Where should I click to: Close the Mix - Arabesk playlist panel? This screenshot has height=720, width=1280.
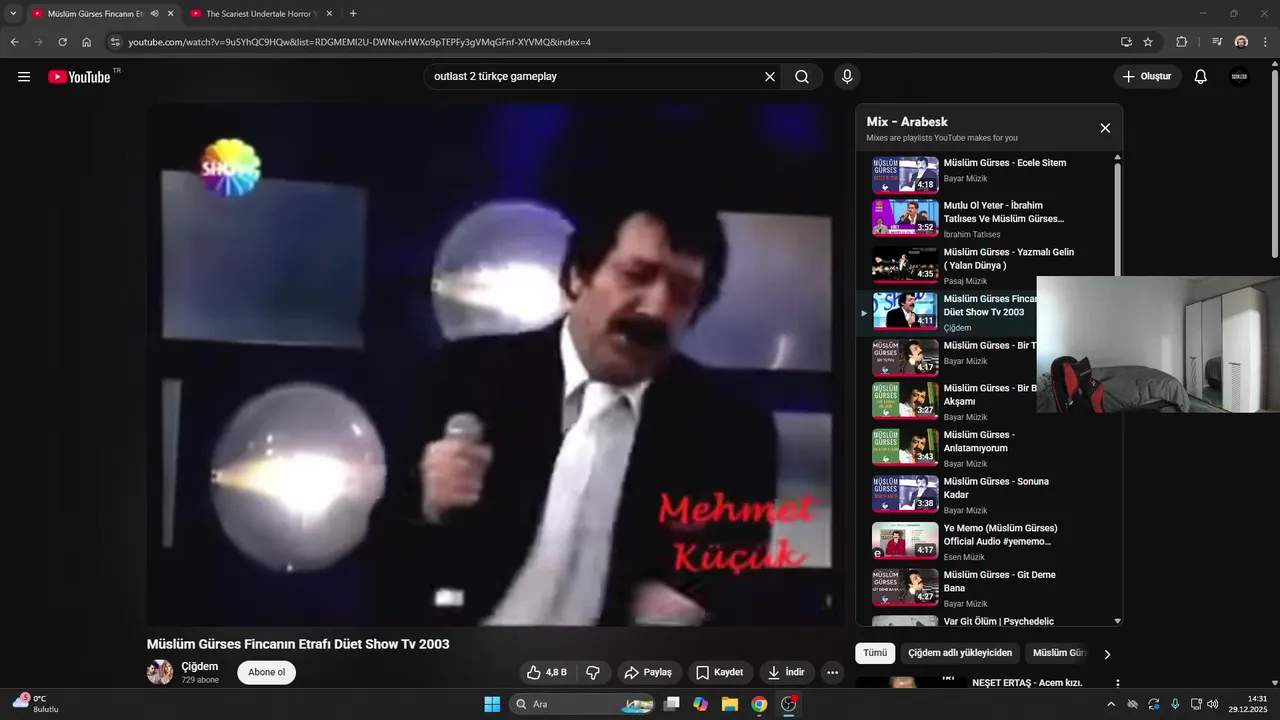(1105, 128)
